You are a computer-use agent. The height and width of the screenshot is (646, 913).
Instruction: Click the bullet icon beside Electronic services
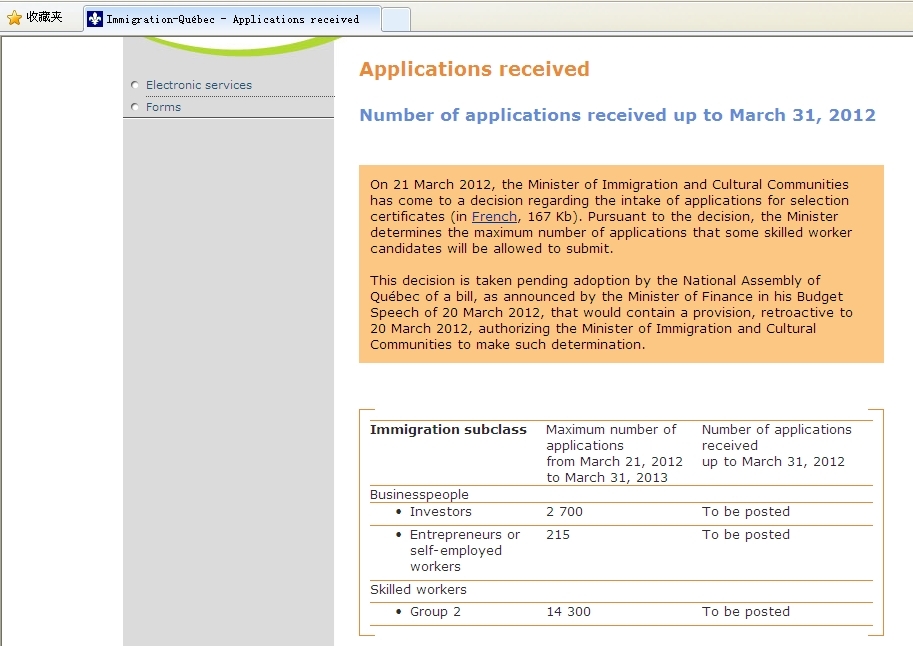point(135,85)
